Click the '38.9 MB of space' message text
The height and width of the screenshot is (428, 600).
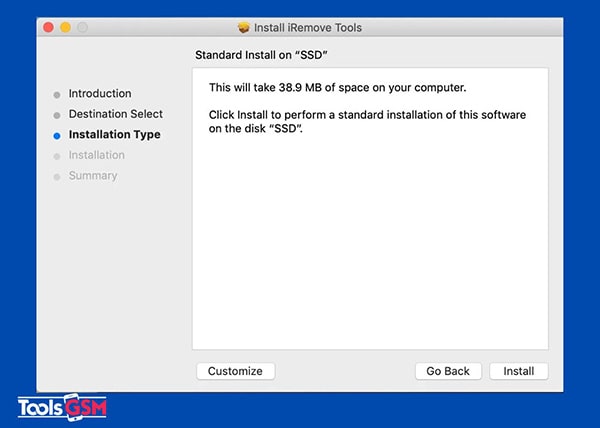coord(338,88)
